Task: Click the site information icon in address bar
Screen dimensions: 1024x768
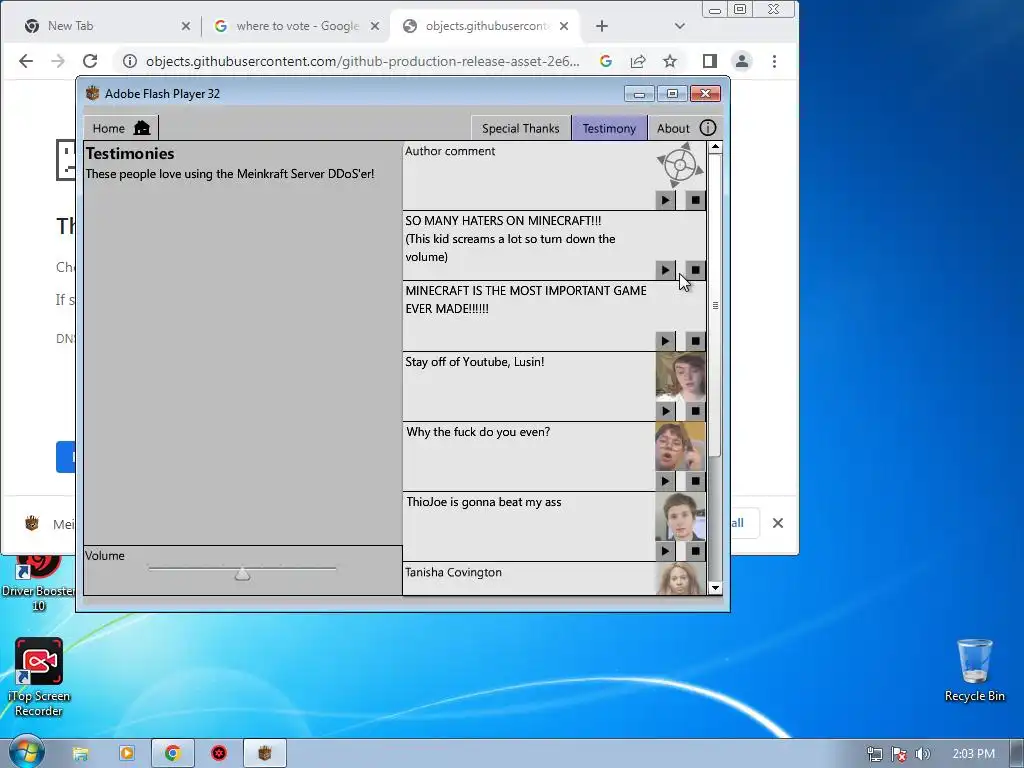Action: [x=130, y=61]
